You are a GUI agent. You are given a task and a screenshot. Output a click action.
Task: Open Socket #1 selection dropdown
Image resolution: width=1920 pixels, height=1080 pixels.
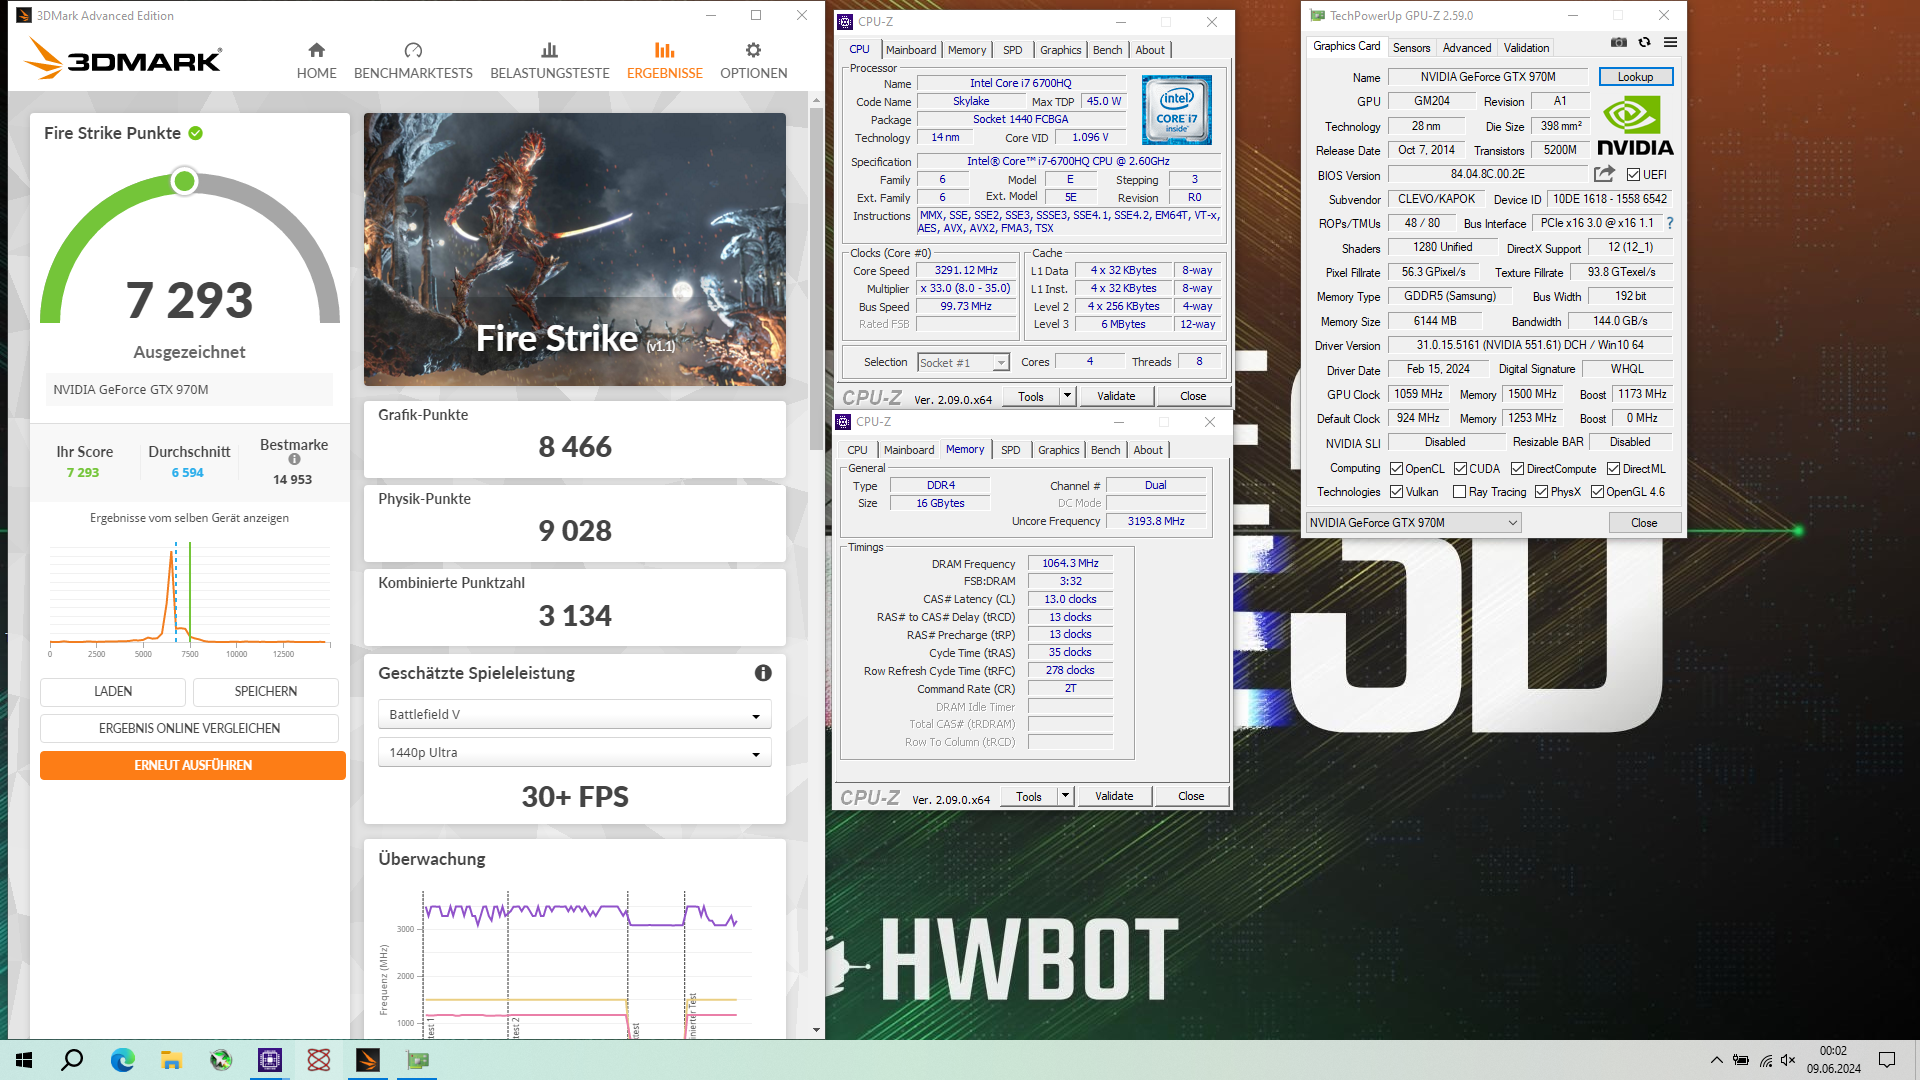(963, 363)
